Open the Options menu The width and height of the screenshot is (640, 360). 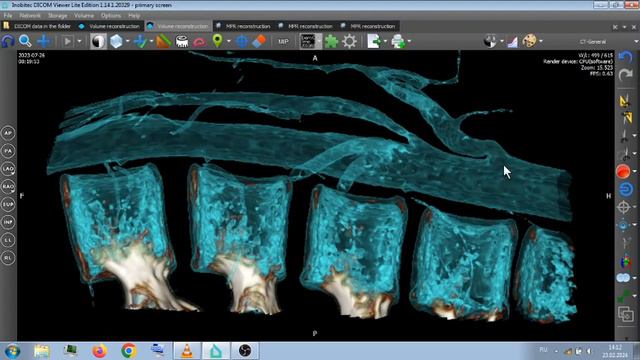pos(111,16)
